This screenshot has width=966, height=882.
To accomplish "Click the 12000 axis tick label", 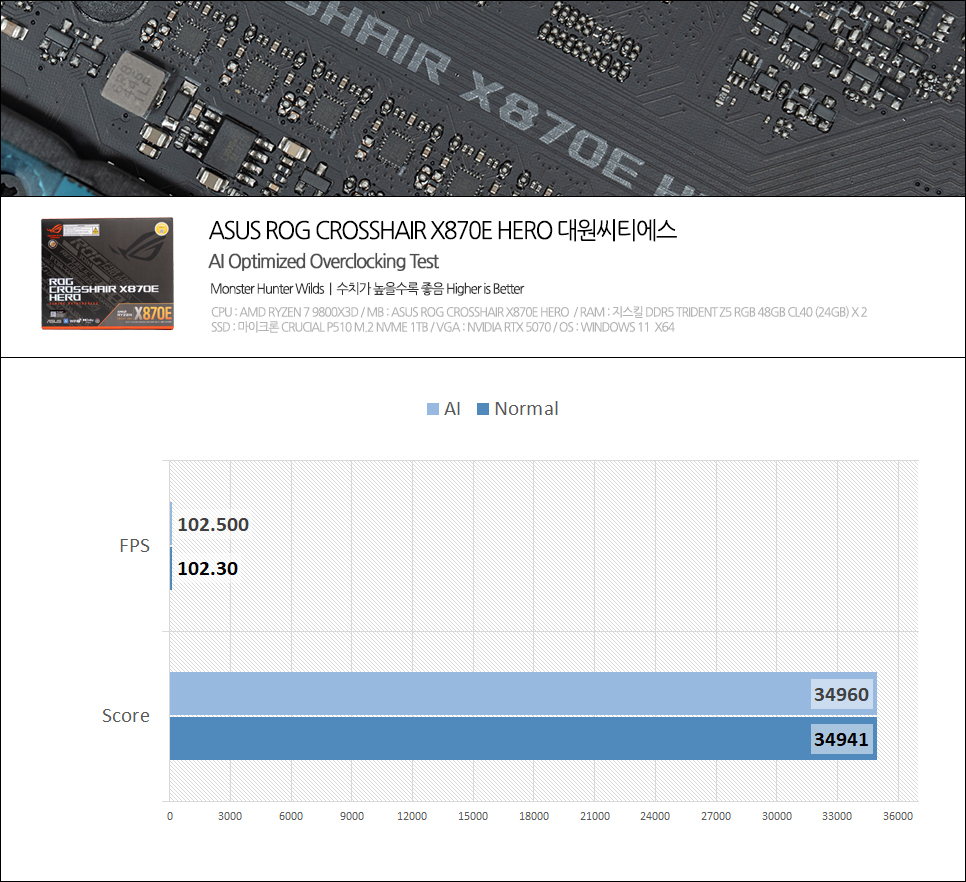I will click(x=412, y=816).
